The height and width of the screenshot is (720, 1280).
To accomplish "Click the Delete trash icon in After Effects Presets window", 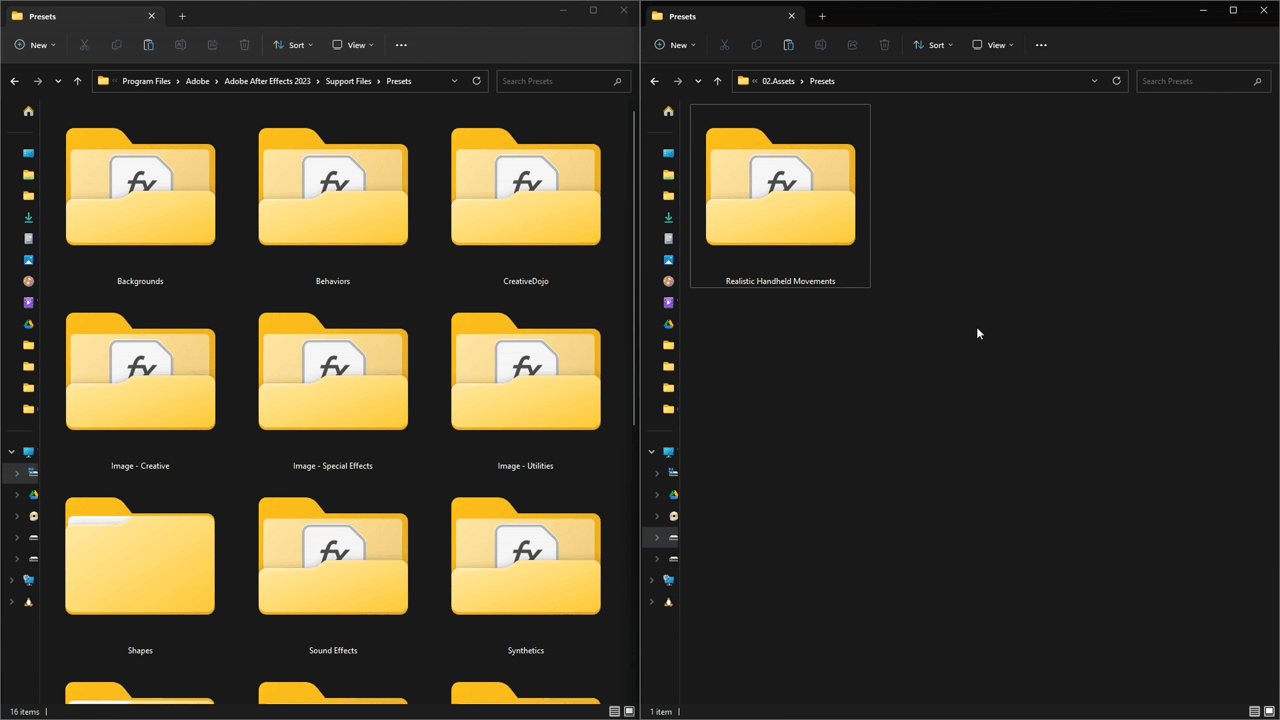I will [x=245, y=45].
